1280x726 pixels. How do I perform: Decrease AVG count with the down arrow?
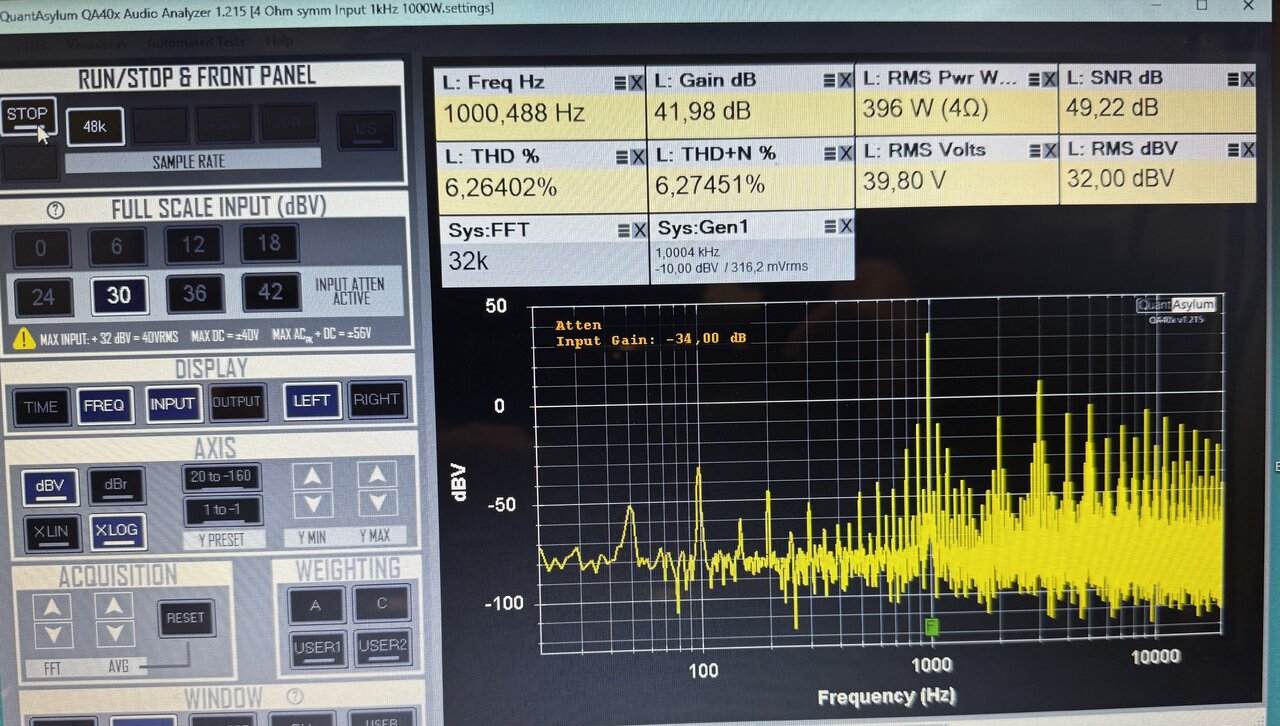click(115, 634)
